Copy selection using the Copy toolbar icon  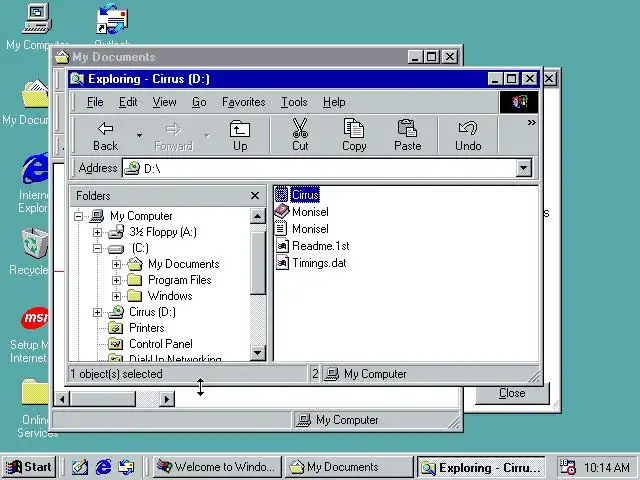click(x=354, y=136)
